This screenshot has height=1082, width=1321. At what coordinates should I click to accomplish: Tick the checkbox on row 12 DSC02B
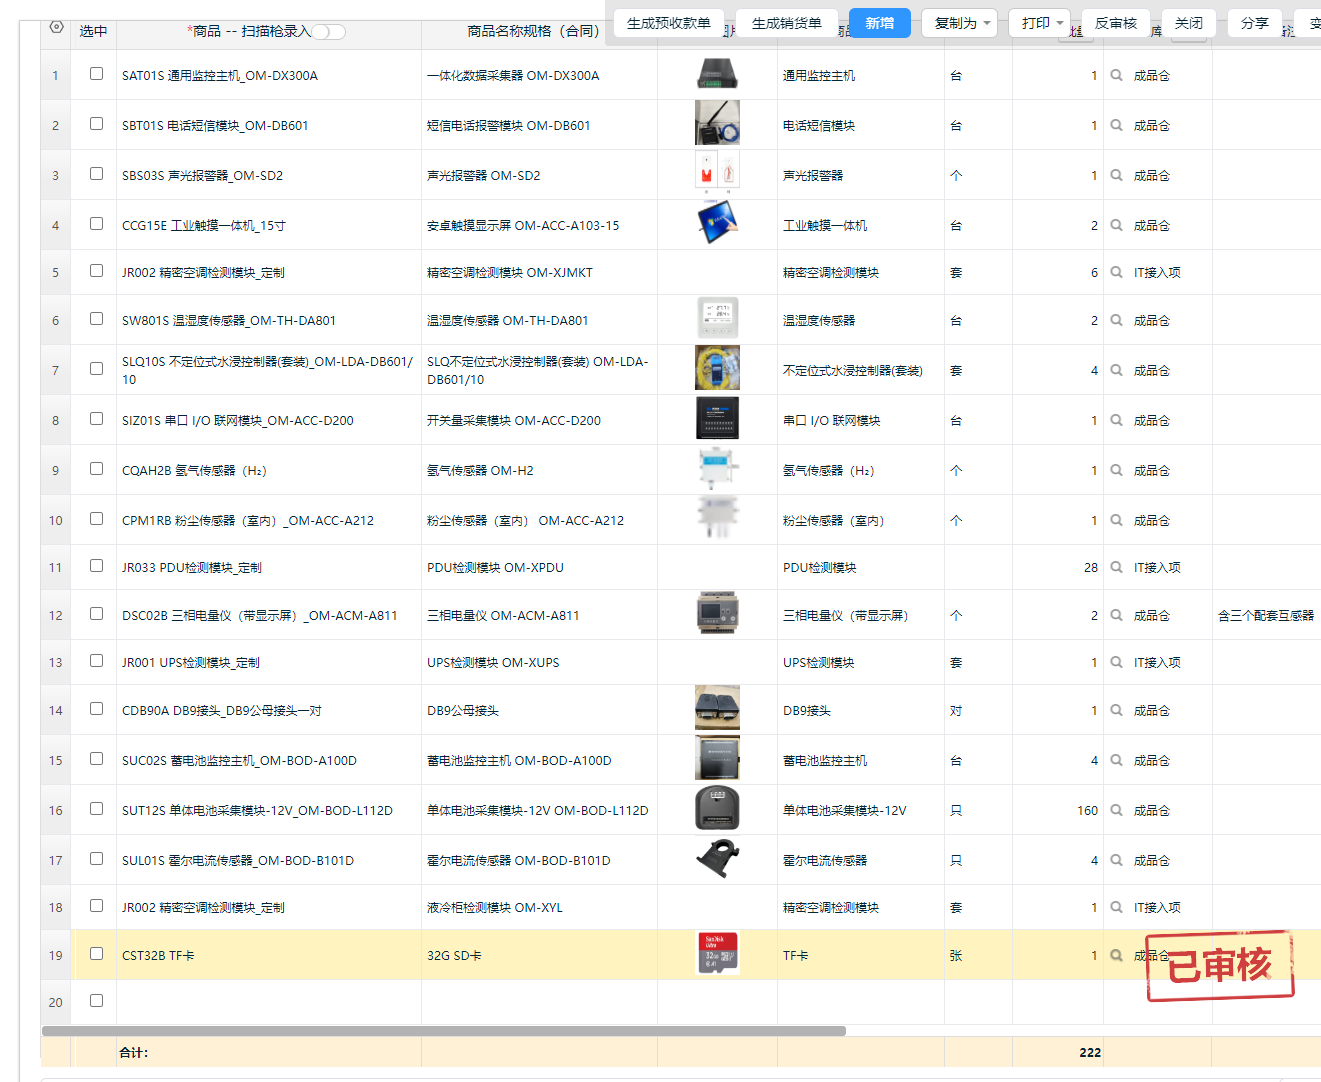coord(96,614)
